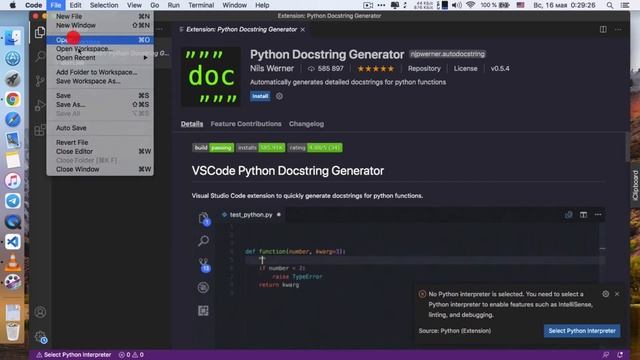Click the build passing badge
The width and height of the screenshot is (640, 360).
(213, 148)
